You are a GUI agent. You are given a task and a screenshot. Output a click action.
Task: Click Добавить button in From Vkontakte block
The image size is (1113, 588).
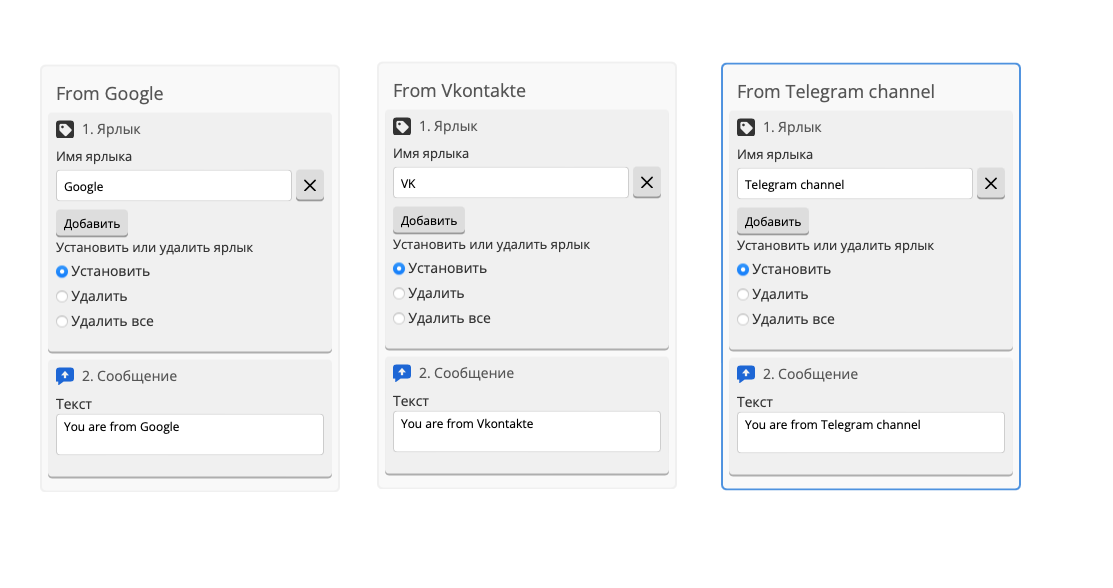click(429, 220)
